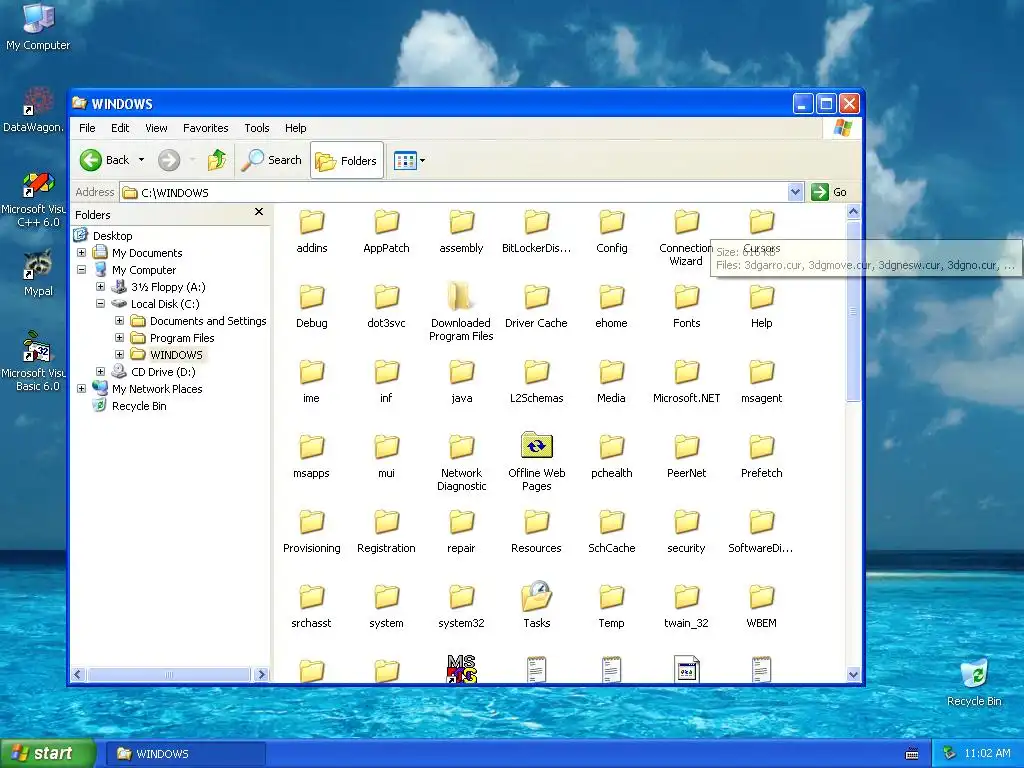1024x768 pixels.
Task: Select My Network Places in tree
Action: coord(157,389)
